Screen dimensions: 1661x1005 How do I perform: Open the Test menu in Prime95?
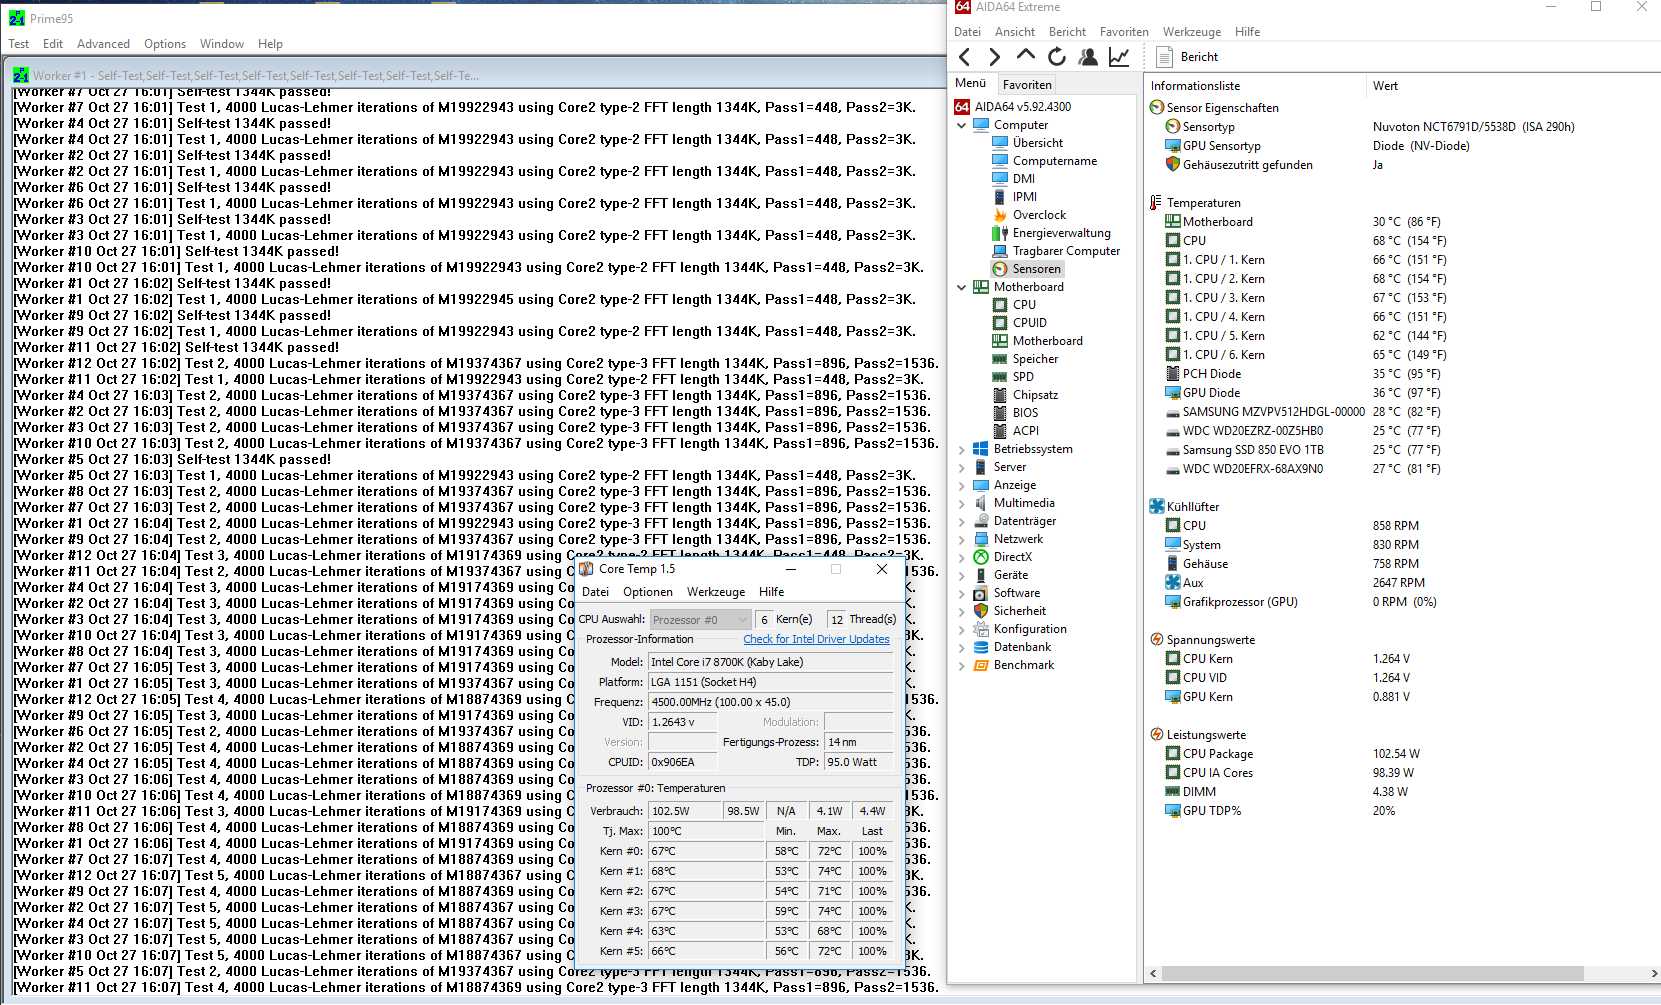(18, 44)
